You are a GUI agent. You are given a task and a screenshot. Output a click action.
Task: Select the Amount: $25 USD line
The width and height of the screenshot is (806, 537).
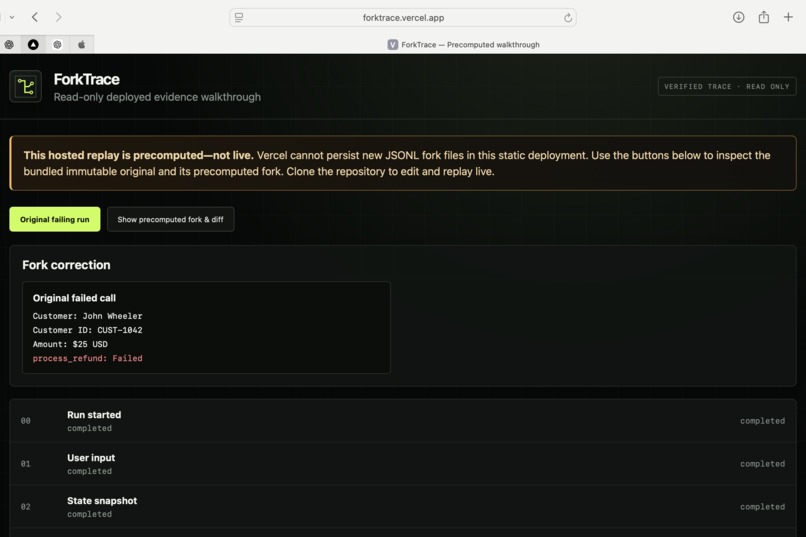tap(70, 344)
